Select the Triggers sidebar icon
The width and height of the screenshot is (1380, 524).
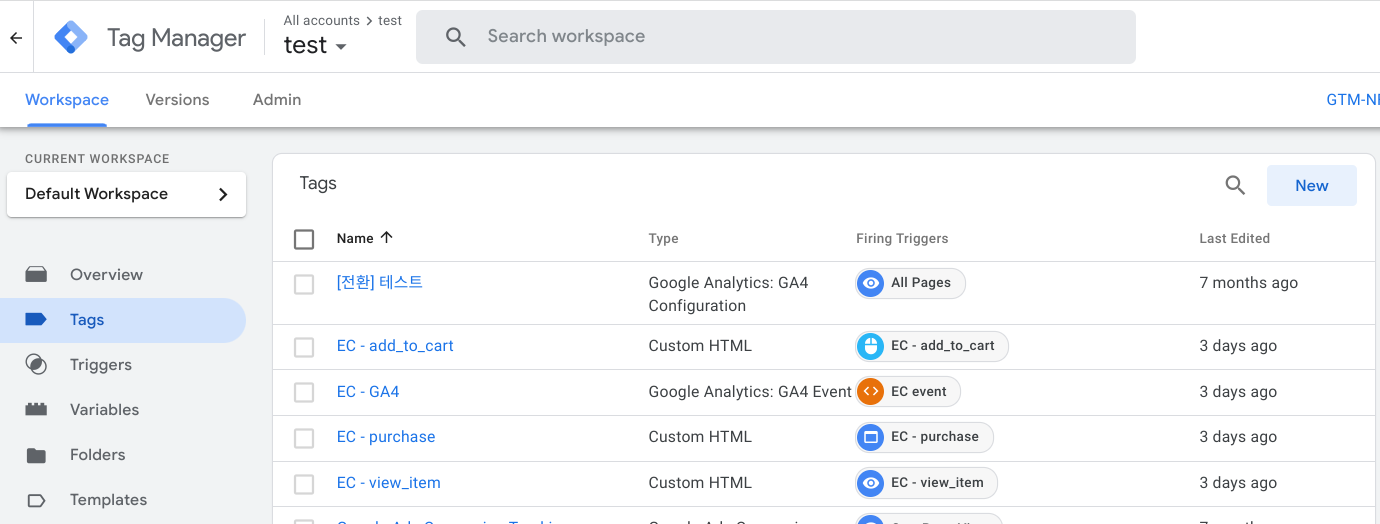[x=36, y=365]
